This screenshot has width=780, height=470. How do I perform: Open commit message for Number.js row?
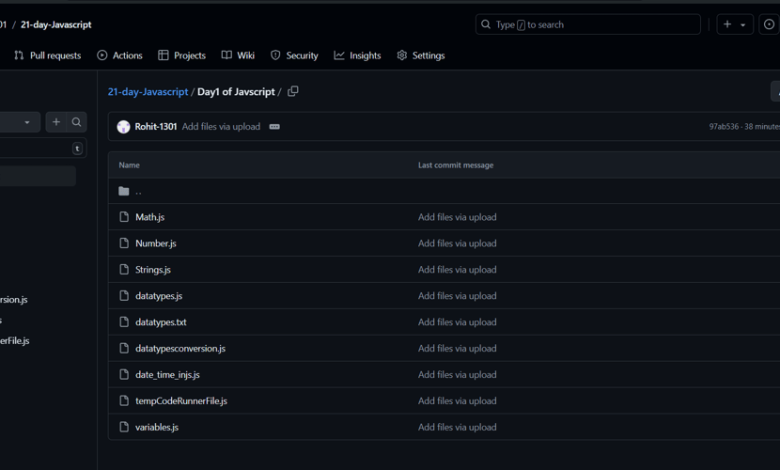(457, 243)
